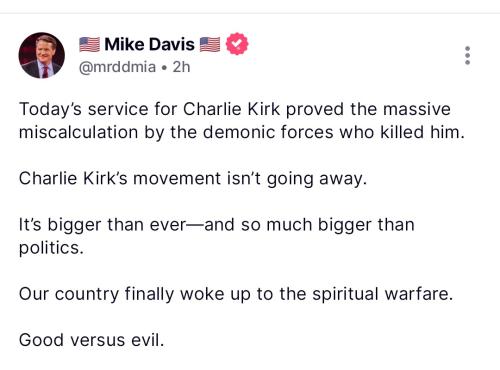Click the bullet separator before 2h
The height and width of the screenshot is (370, 500).
[x=164, y=68]
